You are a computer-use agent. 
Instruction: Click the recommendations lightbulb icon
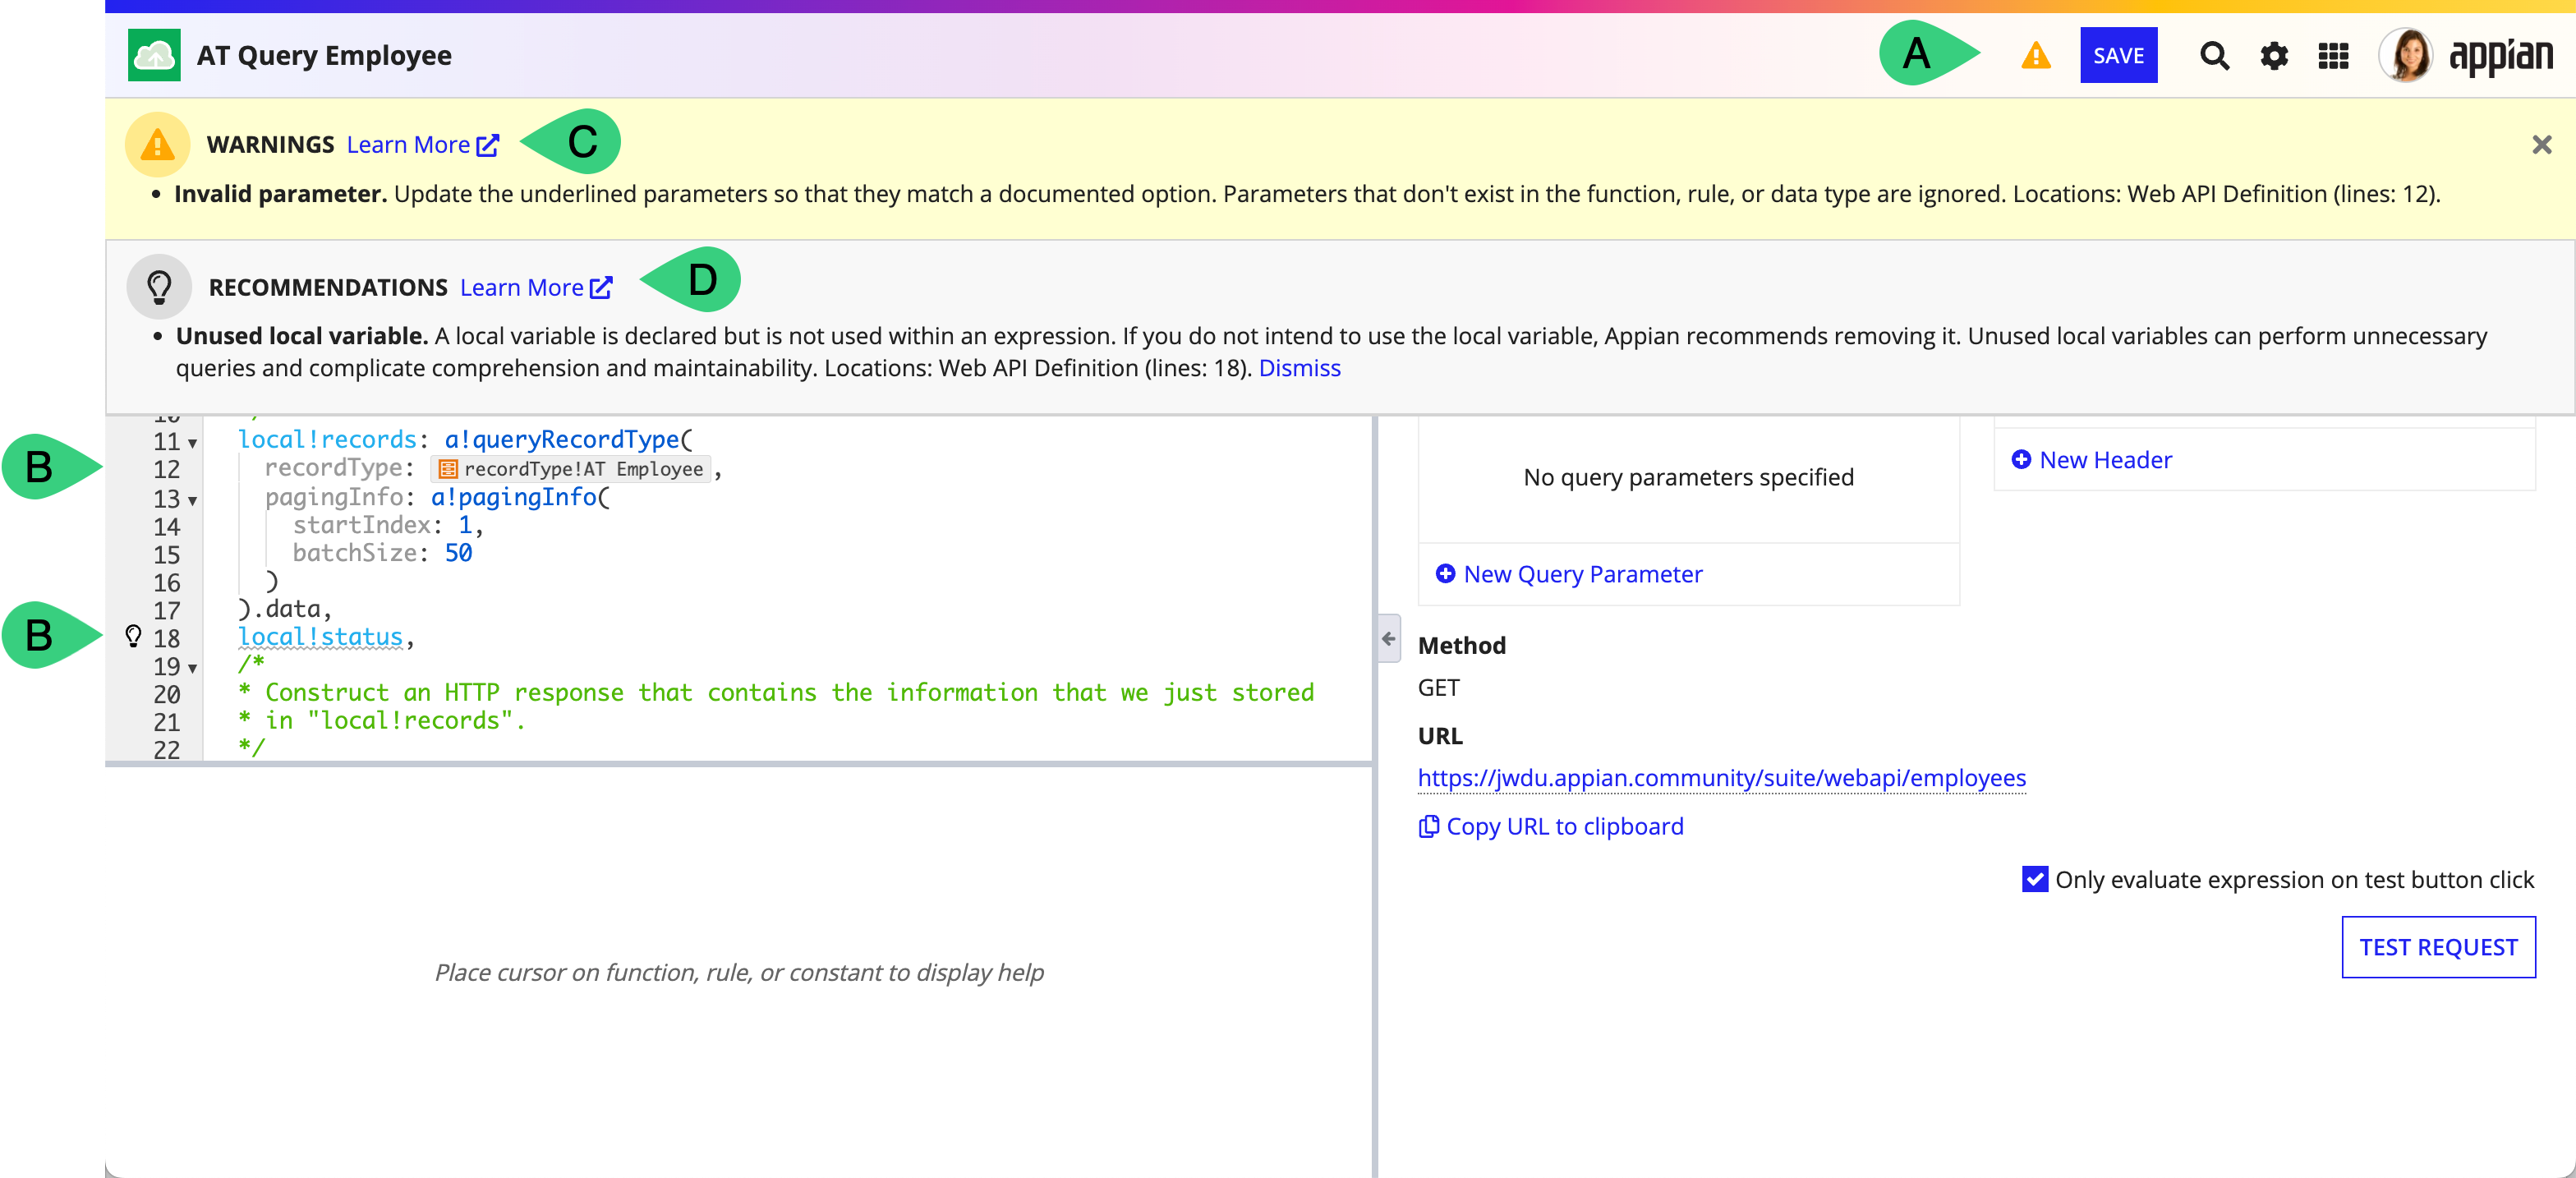coord(159,287)
